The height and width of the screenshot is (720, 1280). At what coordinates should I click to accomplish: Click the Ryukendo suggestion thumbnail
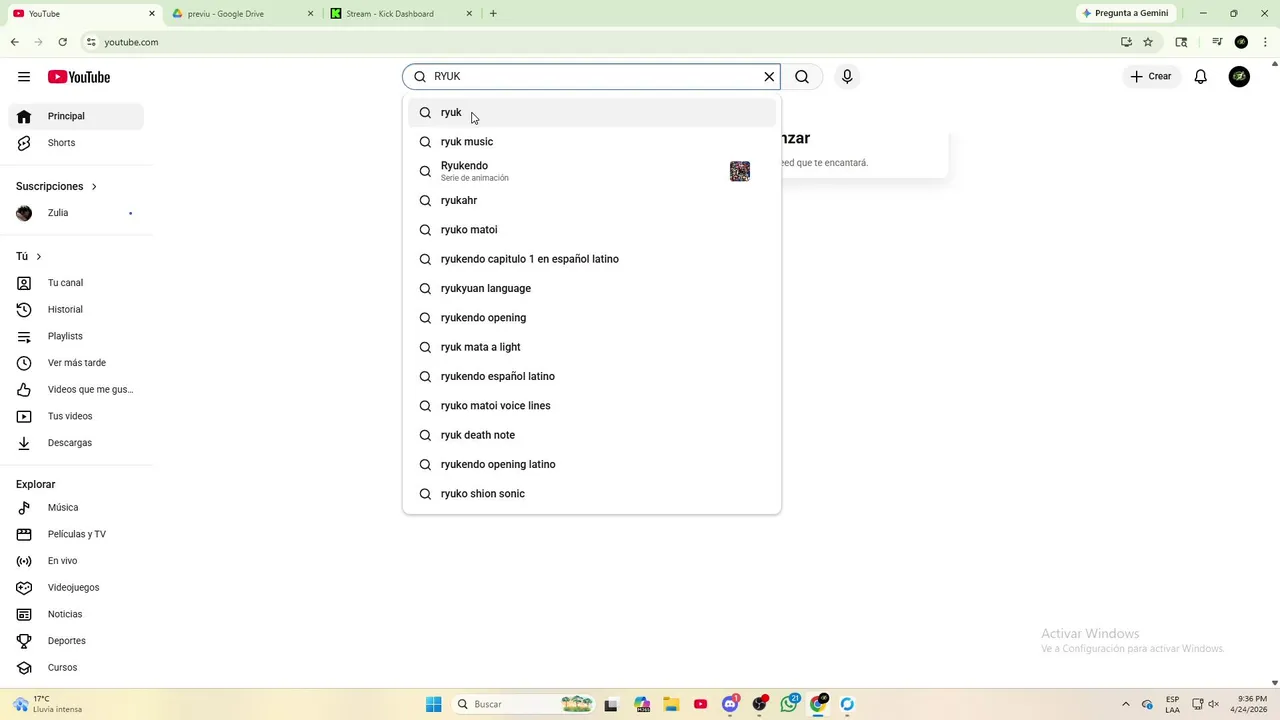click(740, 171)
